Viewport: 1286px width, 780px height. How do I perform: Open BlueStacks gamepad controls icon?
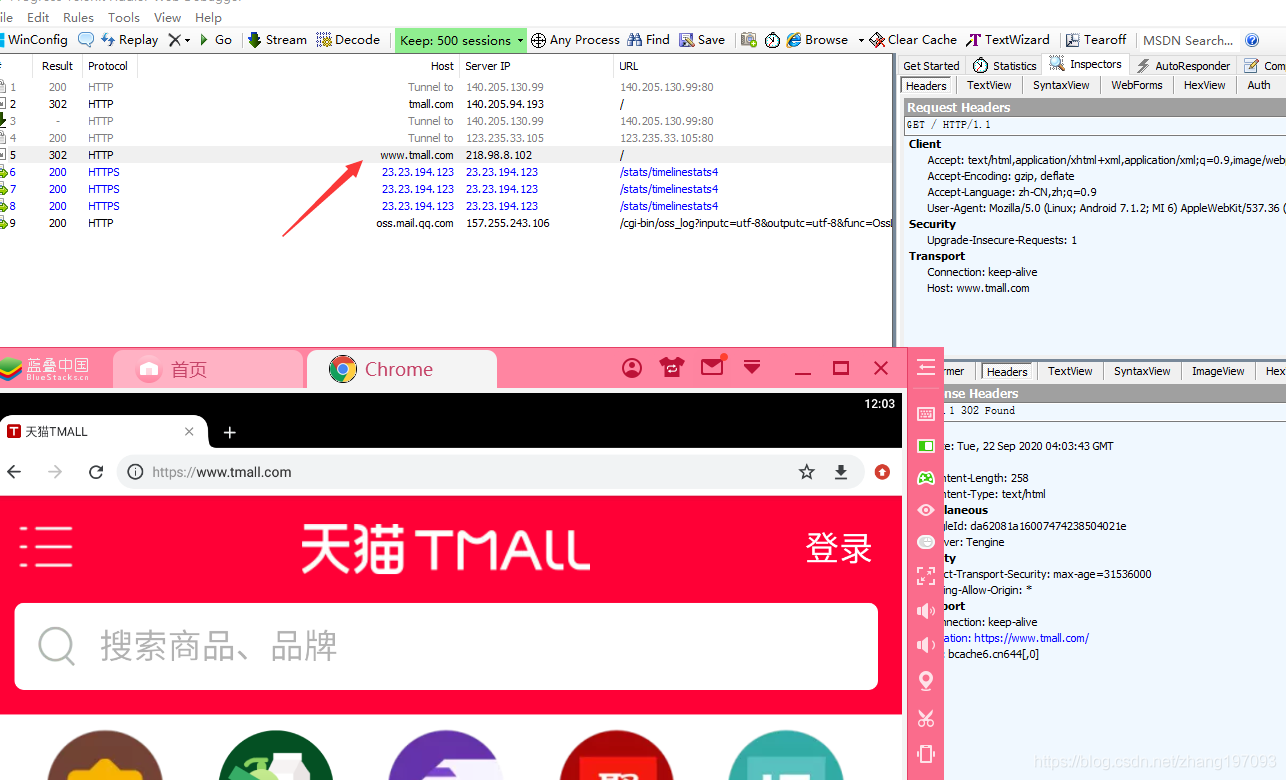coord(926,478)
